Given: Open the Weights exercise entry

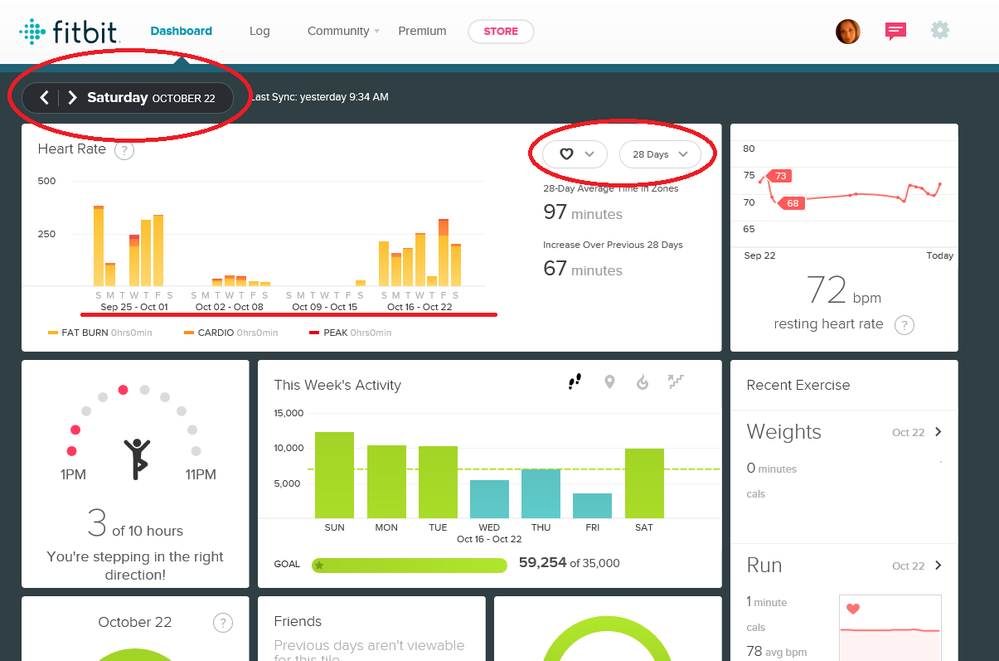Looking at the screenshot, I should pos(844,432).
